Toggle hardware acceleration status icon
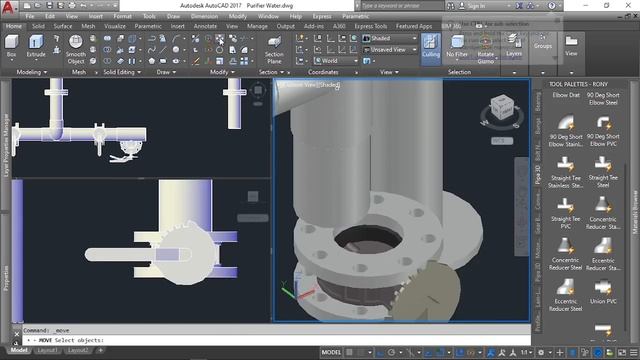640x360 pixels. [598, 352]
